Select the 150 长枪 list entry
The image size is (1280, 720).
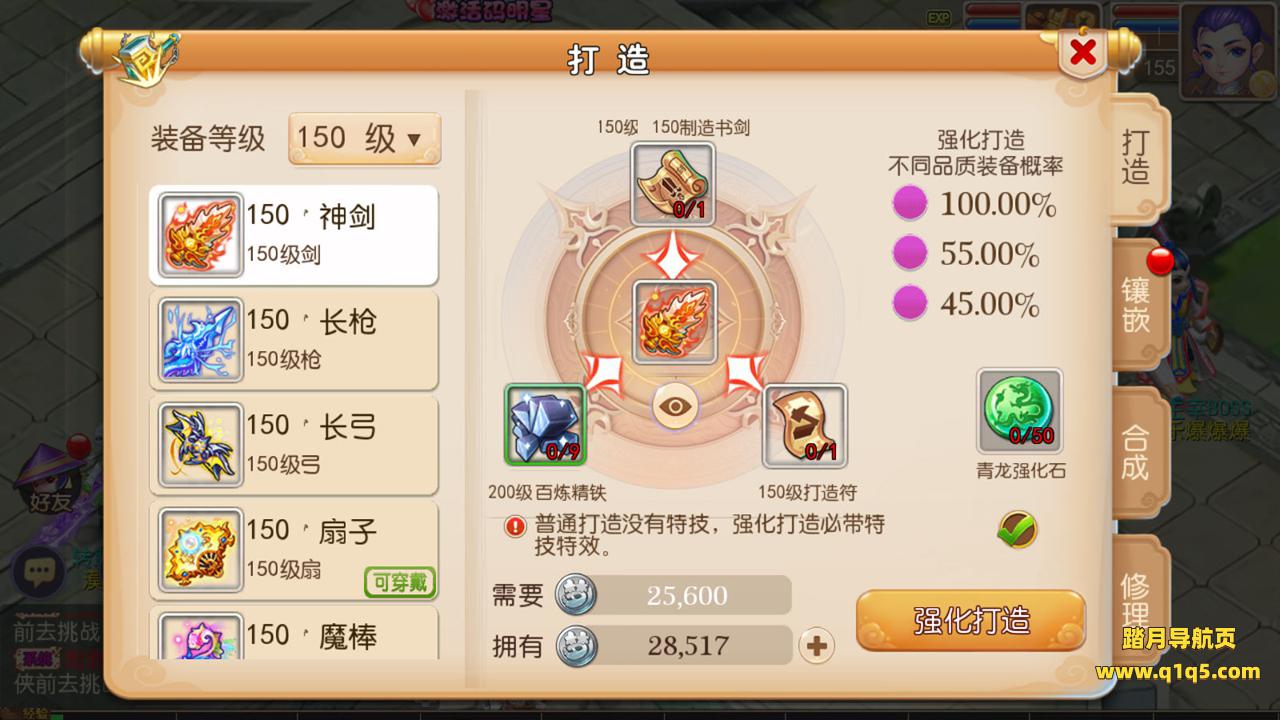coord(294,339)
